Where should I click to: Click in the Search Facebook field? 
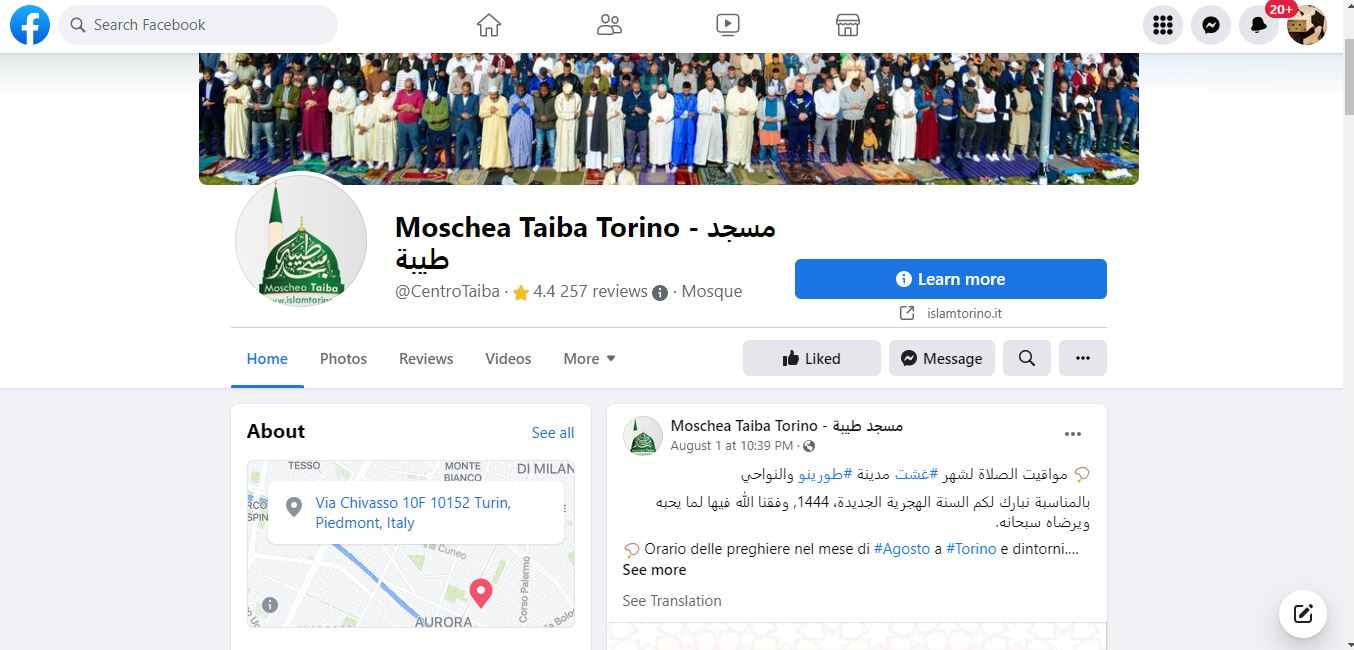pyautogui.click(x=198, y=25)
